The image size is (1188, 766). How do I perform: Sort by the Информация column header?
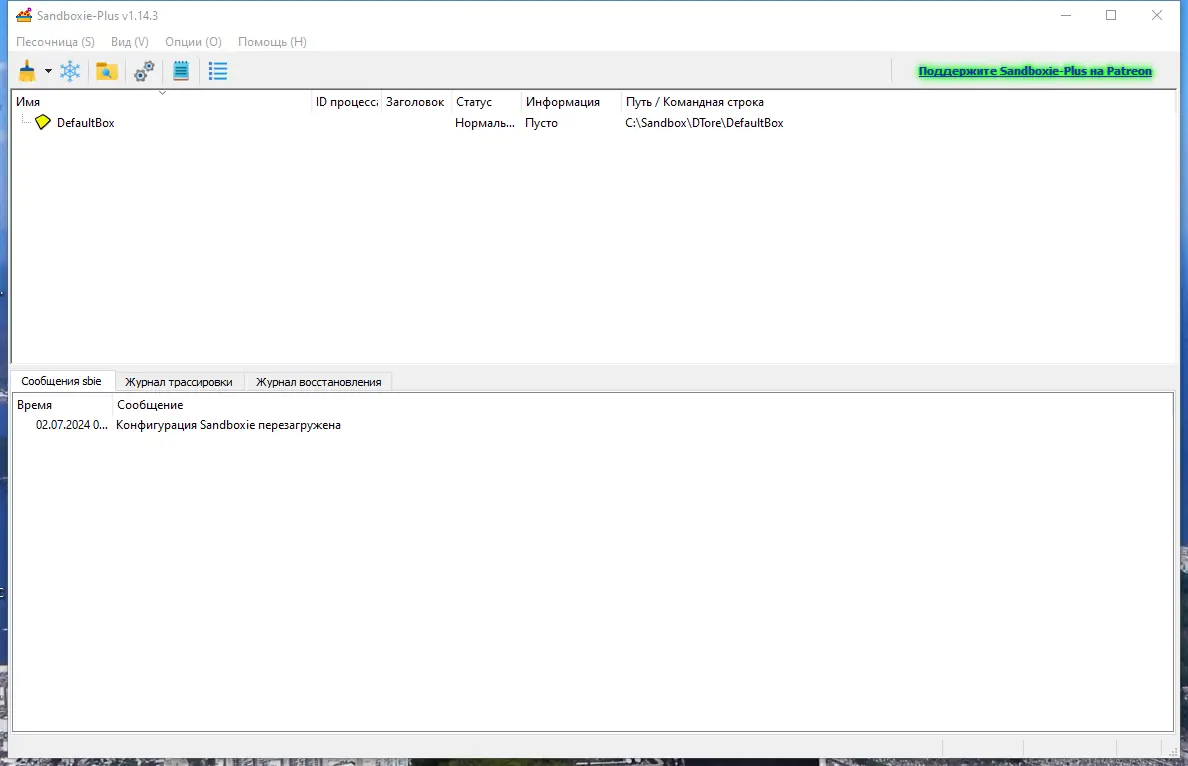[570, 102]
